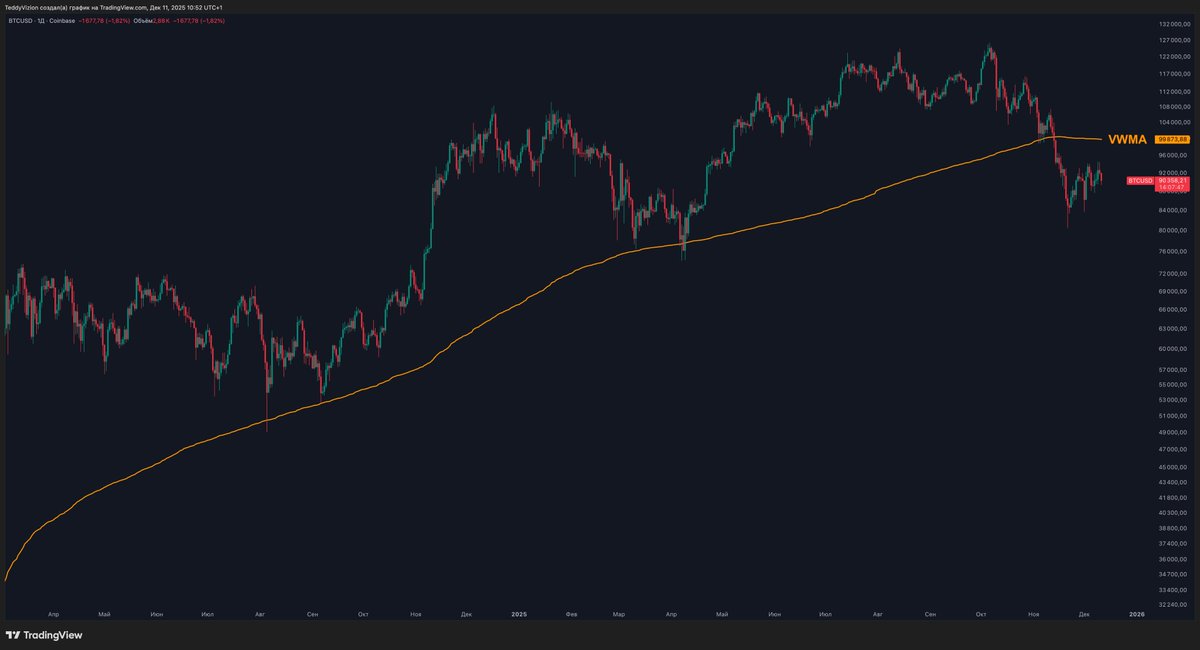1200x650 pixels.
Task: Click the 2026 year marker on time axis
Action: (x=1136, y=614)
